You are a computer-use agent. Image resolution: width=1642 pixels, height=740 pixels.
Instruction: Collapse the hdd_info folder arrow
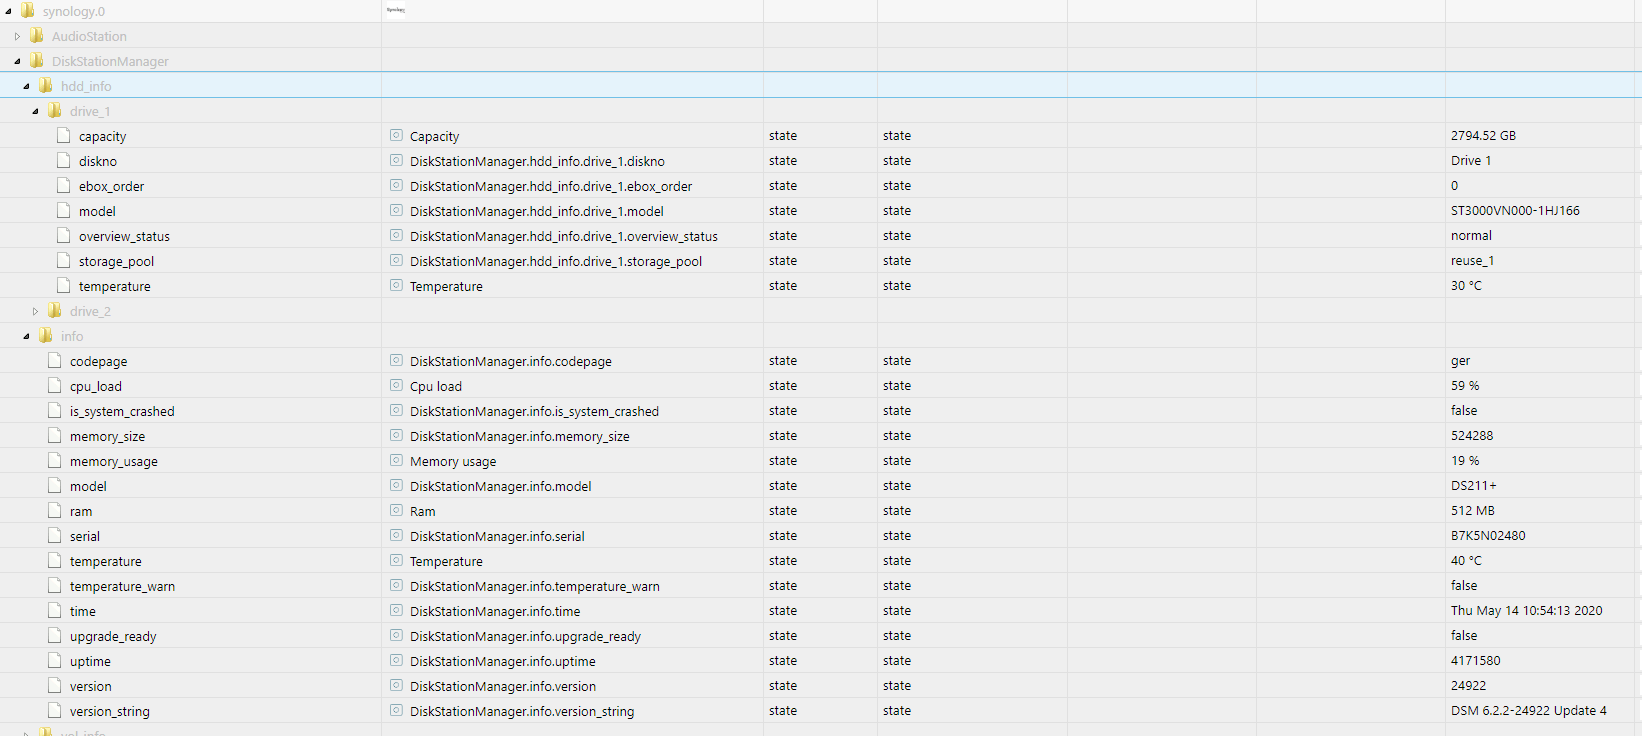(26, 86)
